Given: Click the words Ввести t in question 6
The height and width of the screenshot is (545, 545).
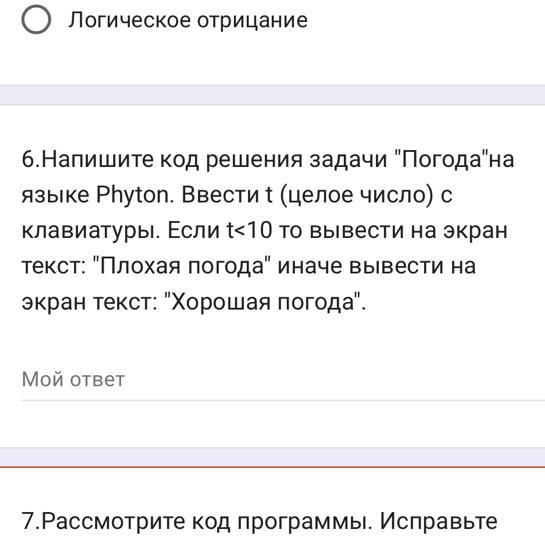Looking at the screenshot, I should pos(227,195).
